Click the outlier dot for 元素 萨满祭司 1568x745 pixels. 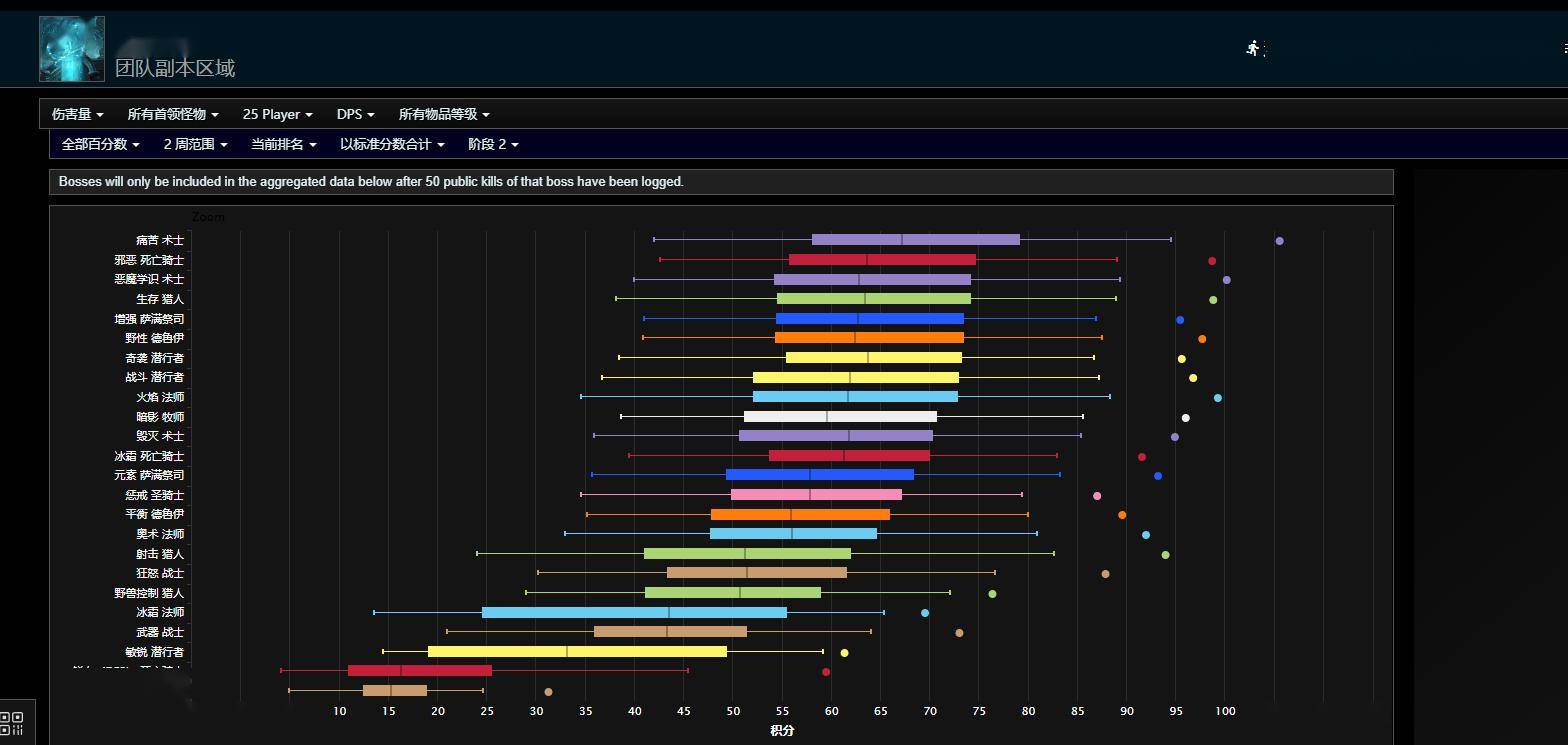click(x=1158, y=476)
